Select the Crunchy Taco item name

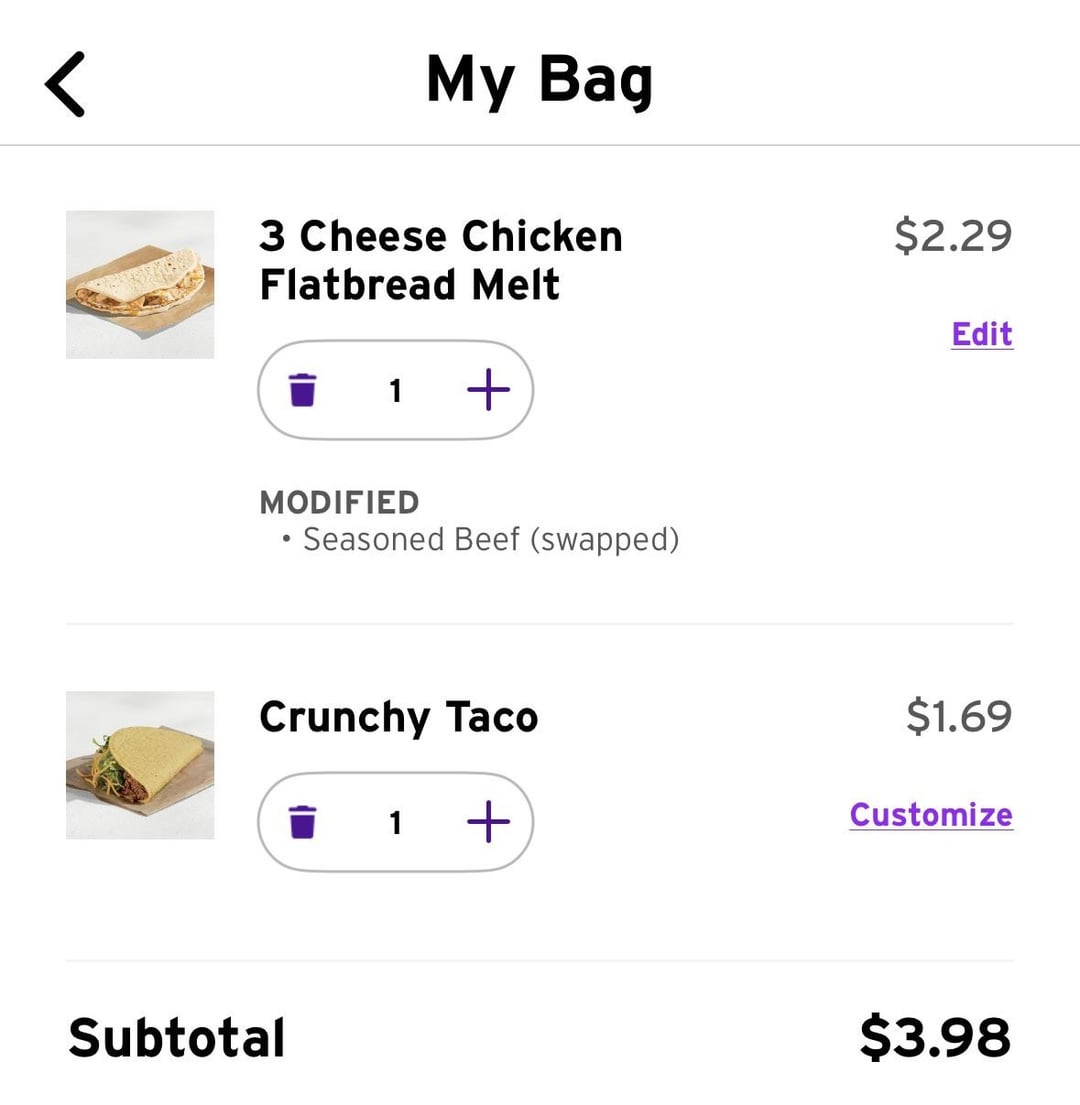coord(398,717)
